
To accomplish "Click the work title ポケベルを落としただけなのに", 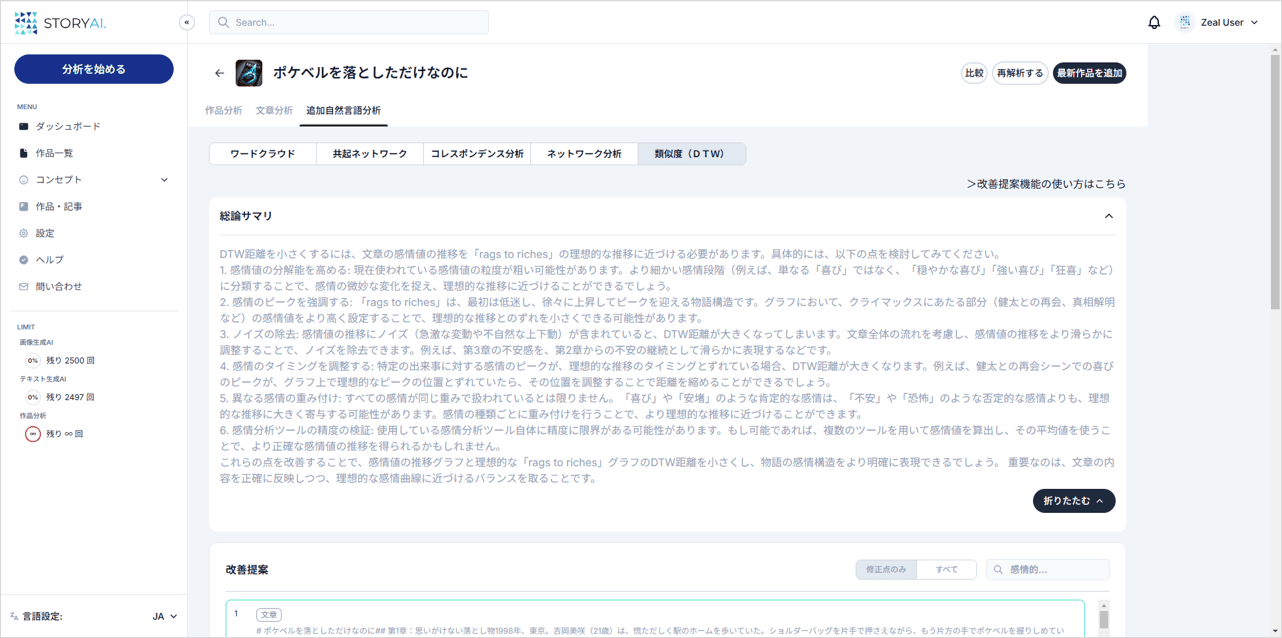I will pyautogui.click(x=371, y=73).
